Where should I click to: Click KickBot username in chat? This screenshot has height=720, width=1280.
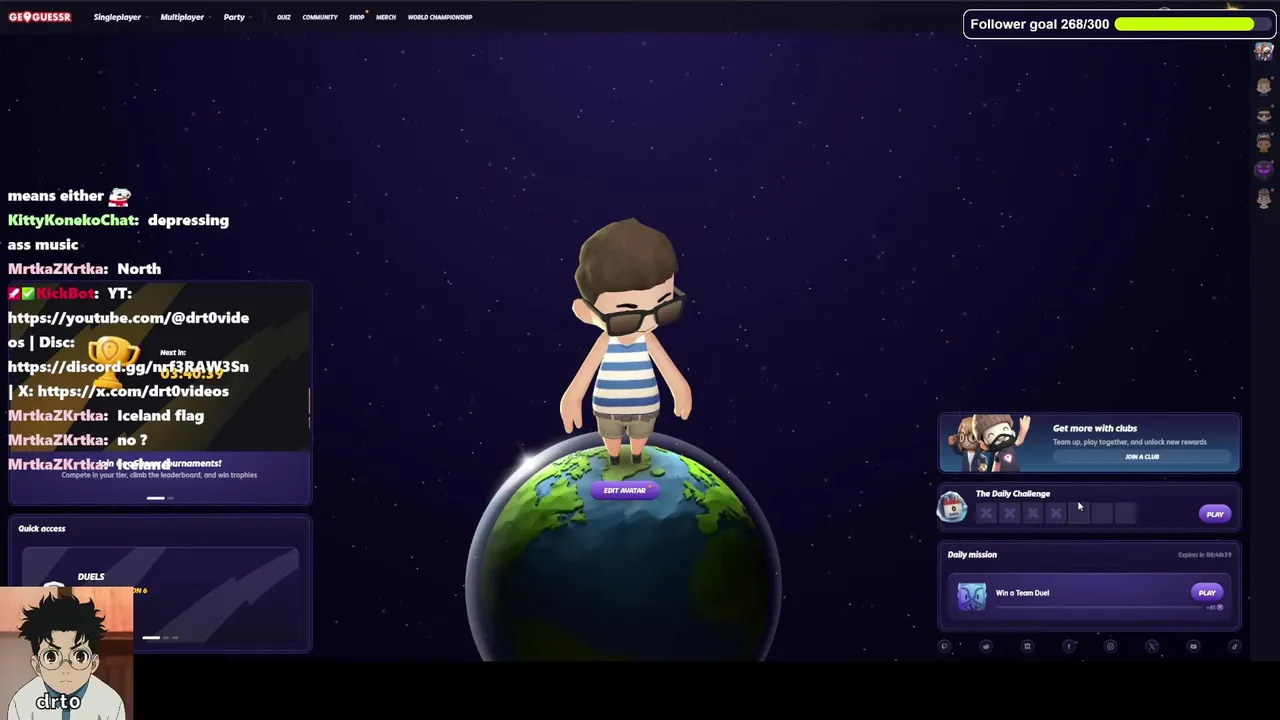point(67,293)
